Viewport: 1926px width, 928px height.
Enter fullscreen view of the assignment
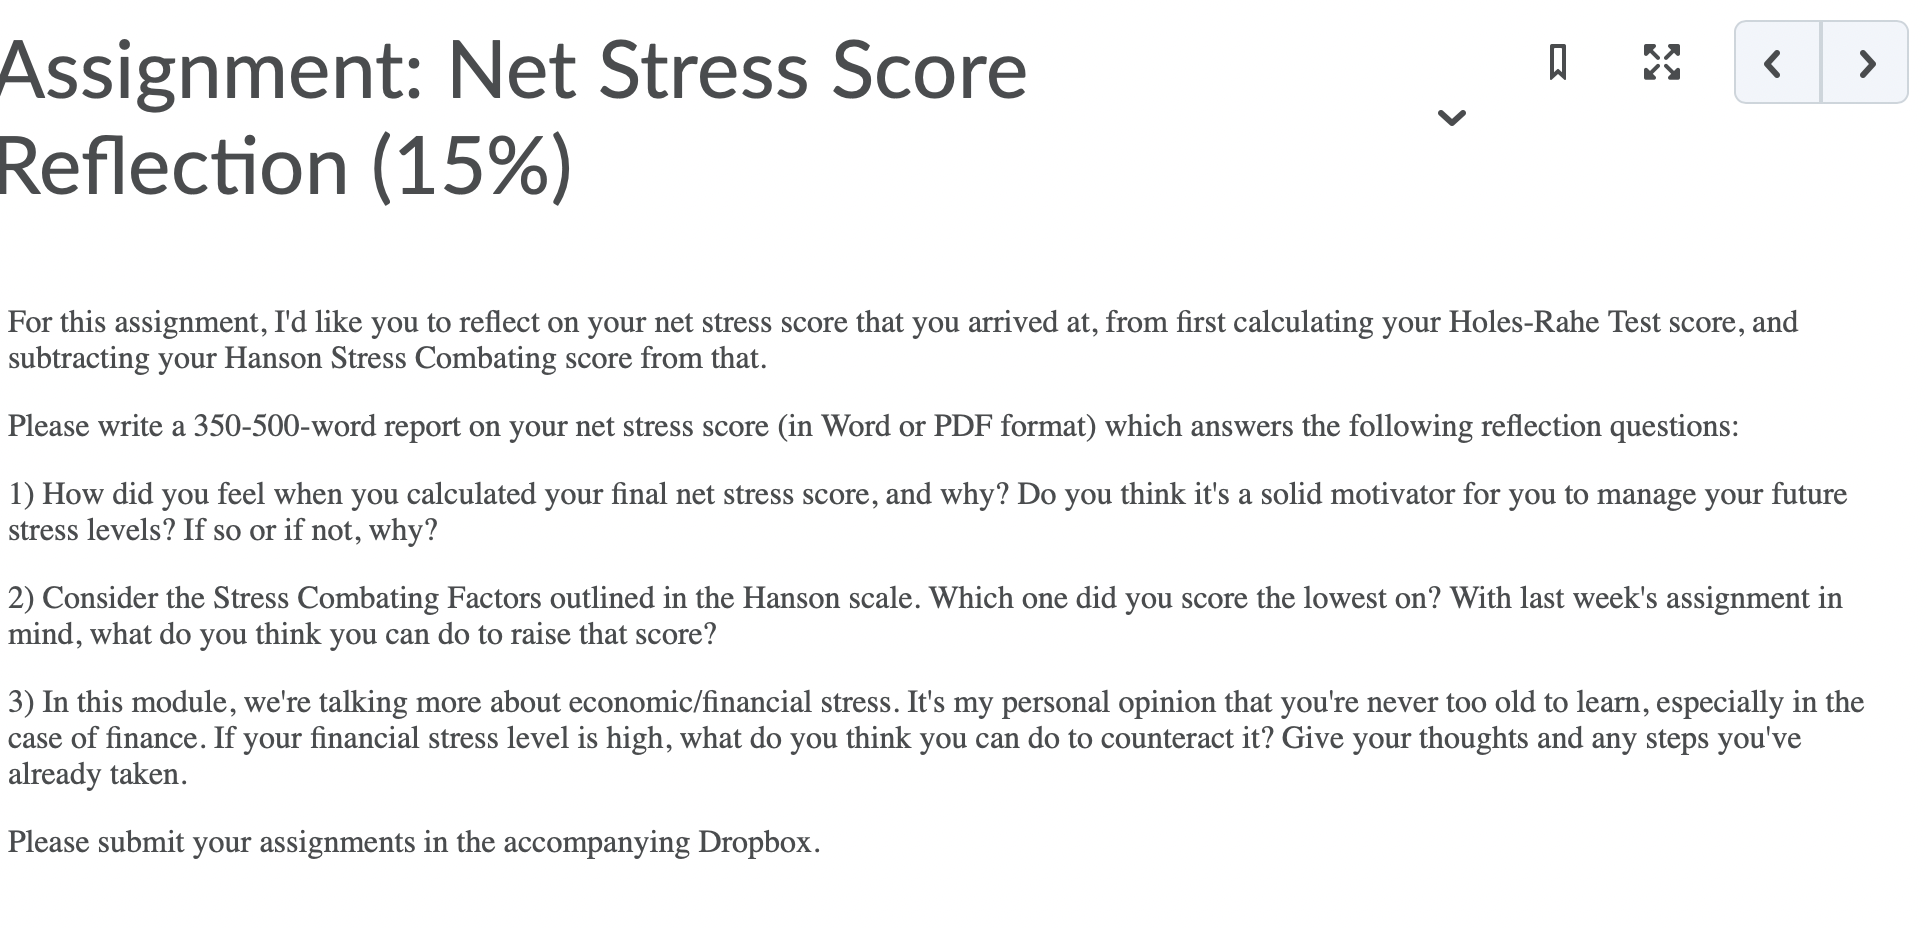pyautogui.click(x=1660, y=64)
